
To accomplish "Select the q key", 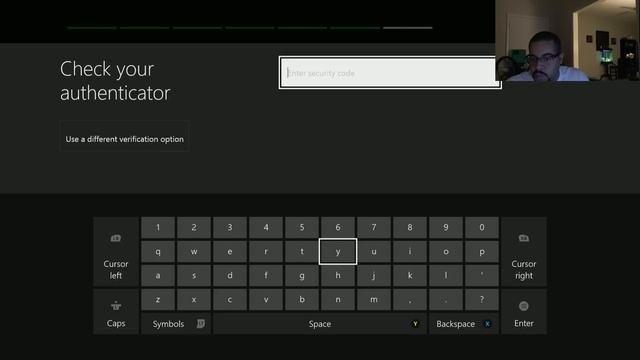I will (158, 251).
